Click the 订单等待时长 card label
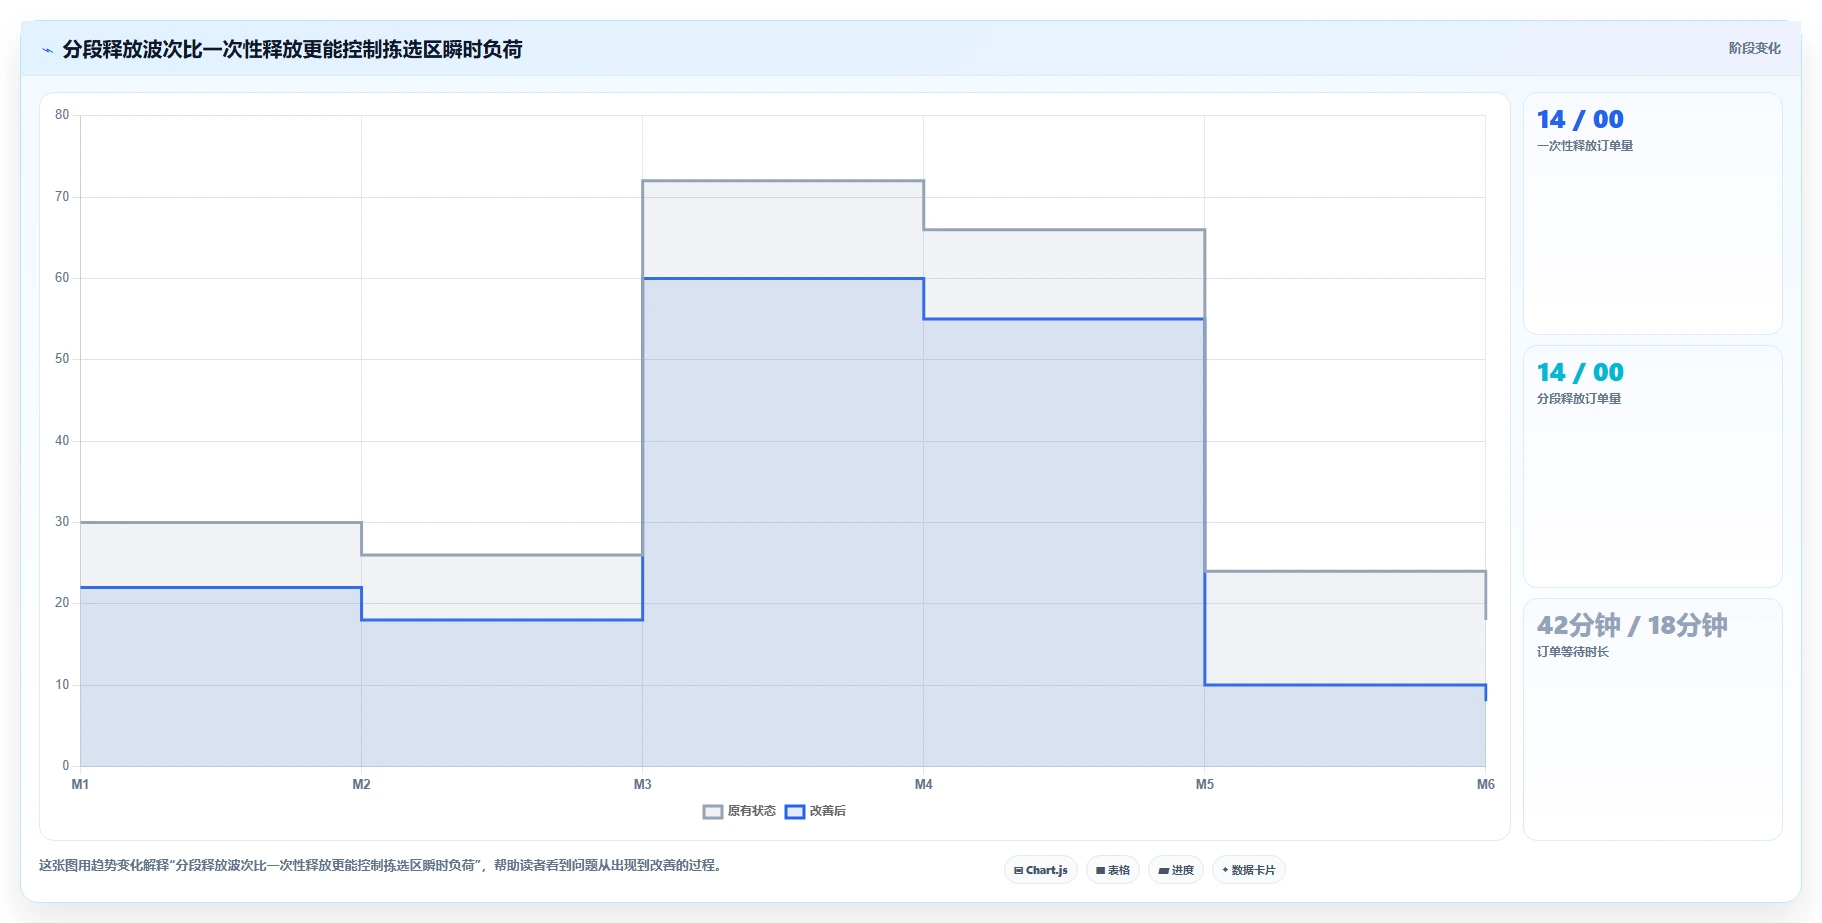The height and width of the screenshot is (923, 1822). (1573, 652)
